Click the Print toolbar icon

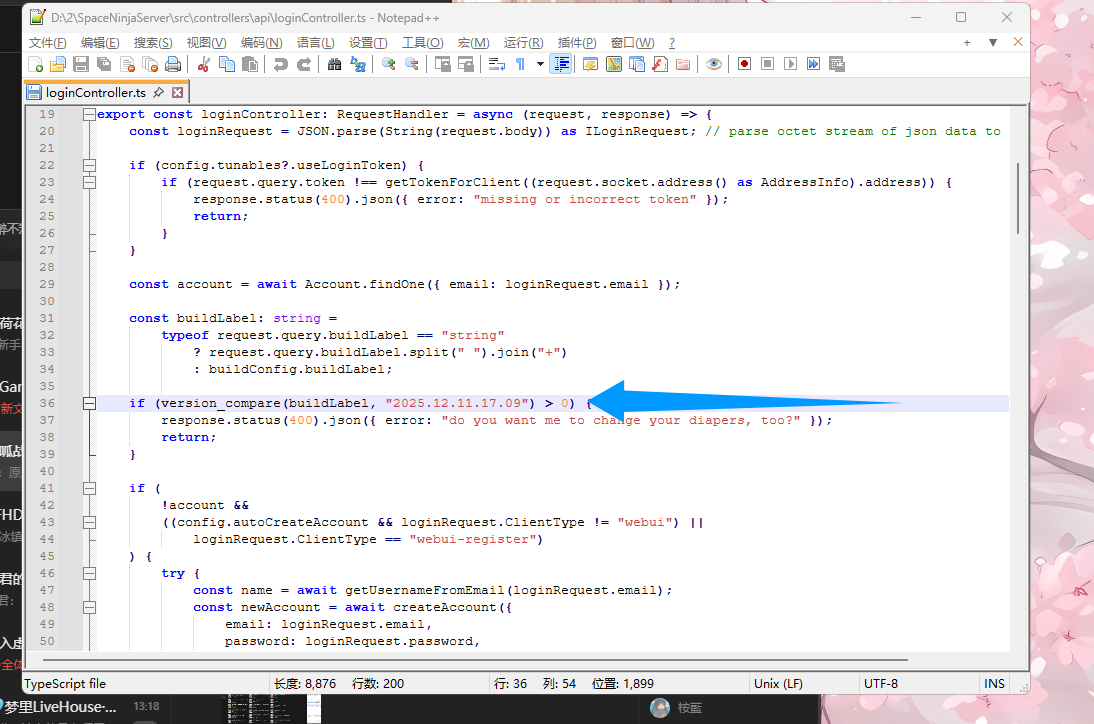point(173,64)
